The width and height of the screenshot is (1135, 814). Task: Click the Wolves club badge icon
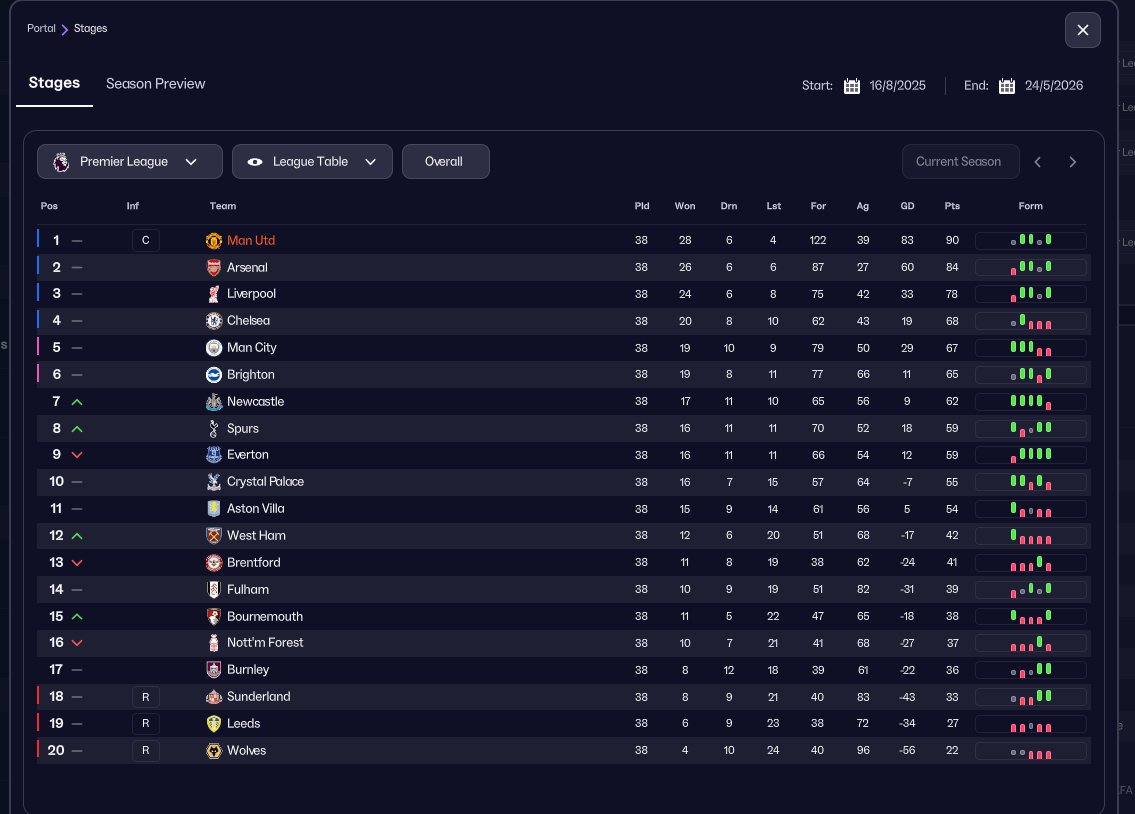tap(214, 750)
